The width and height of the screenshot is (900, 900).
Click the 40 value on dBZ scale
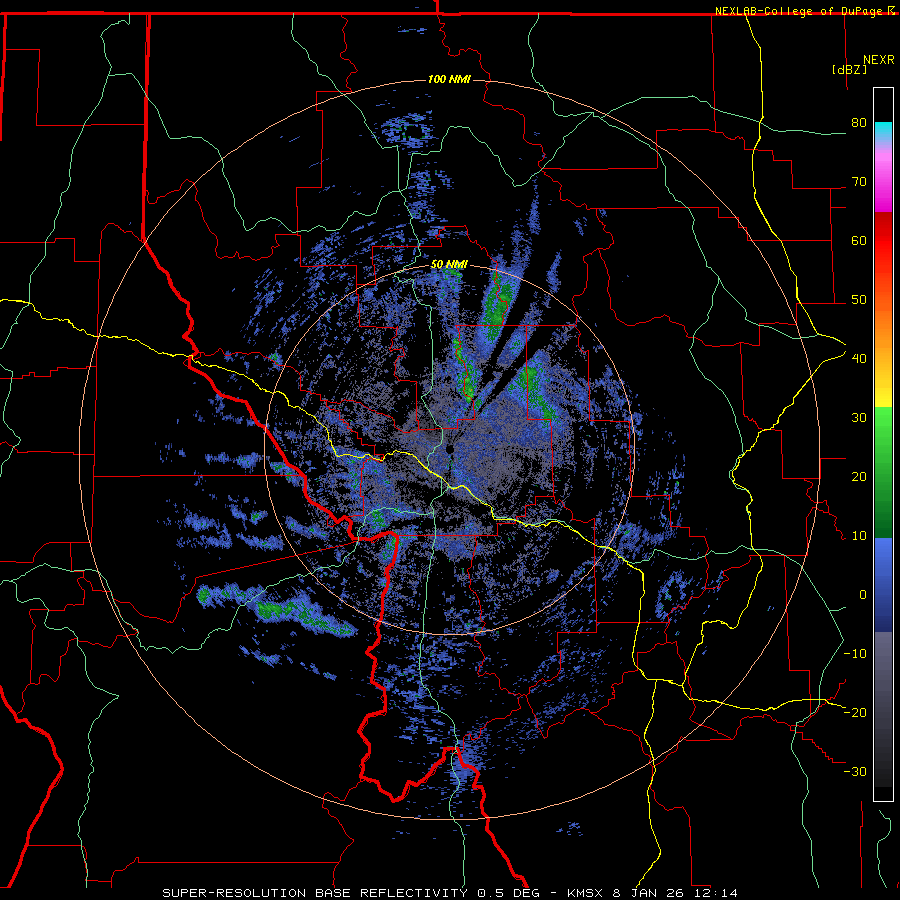[x=859, y=359]
